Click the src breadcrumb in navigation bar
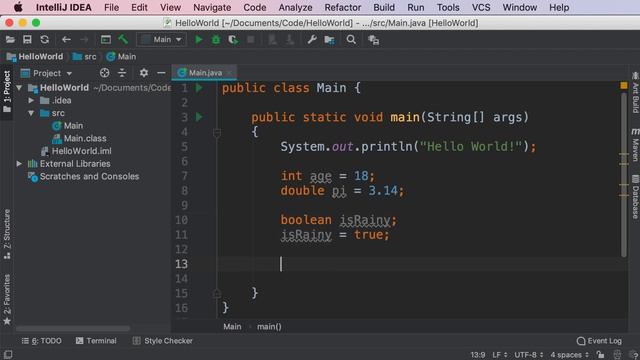 point(84,57)
